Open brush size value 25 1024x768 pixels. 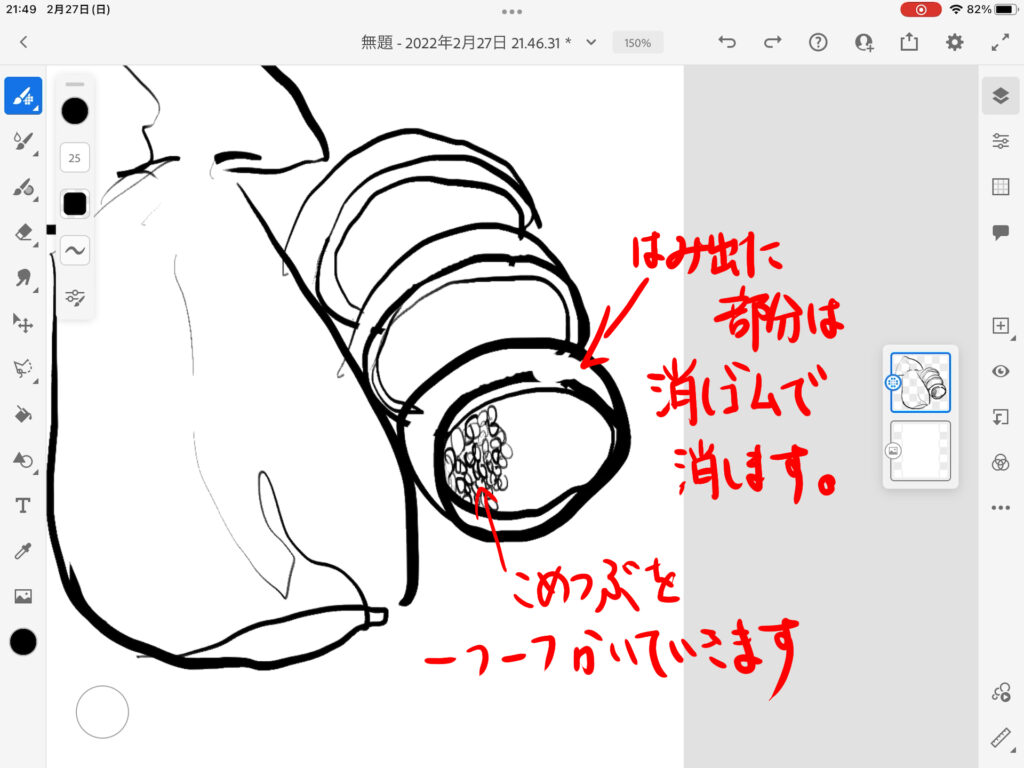pyautogui.click(x=75, y=157)
